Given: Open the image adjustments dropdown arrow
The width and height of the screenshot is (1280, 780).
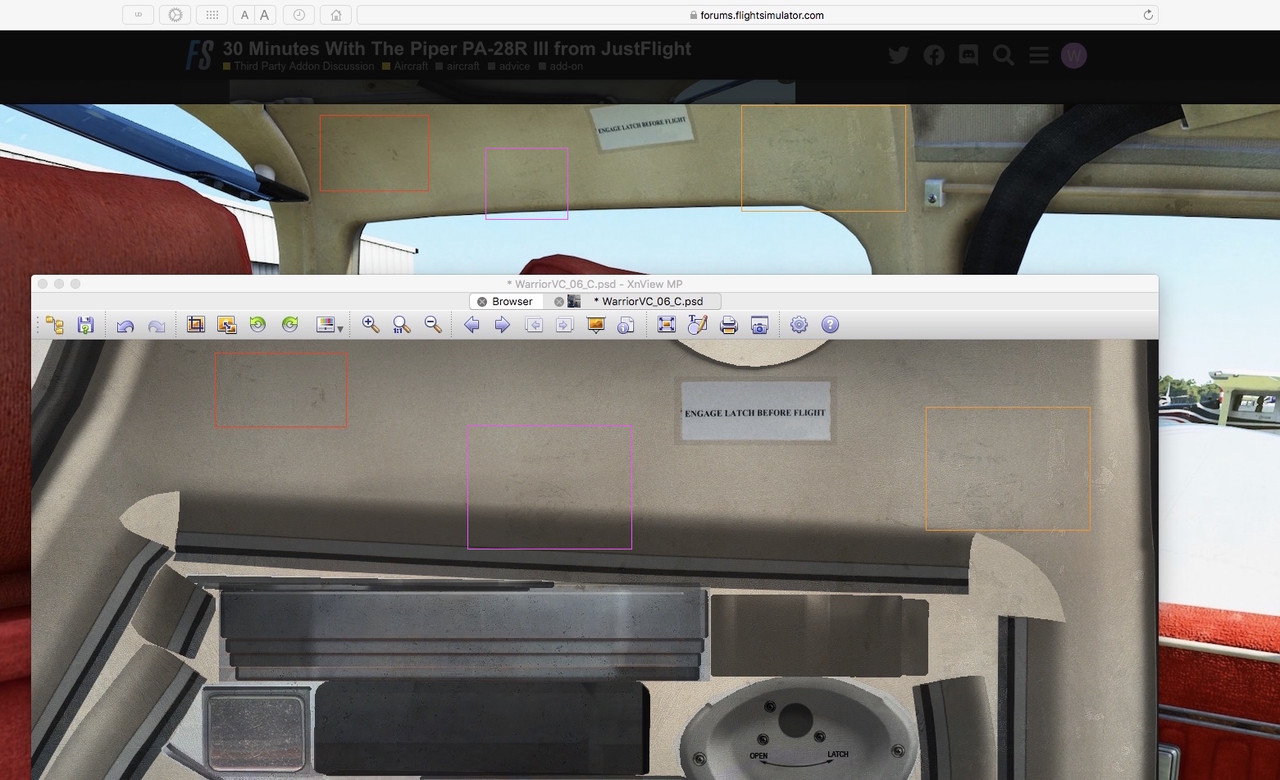Looking at the screenshot, I should (341, 328).
